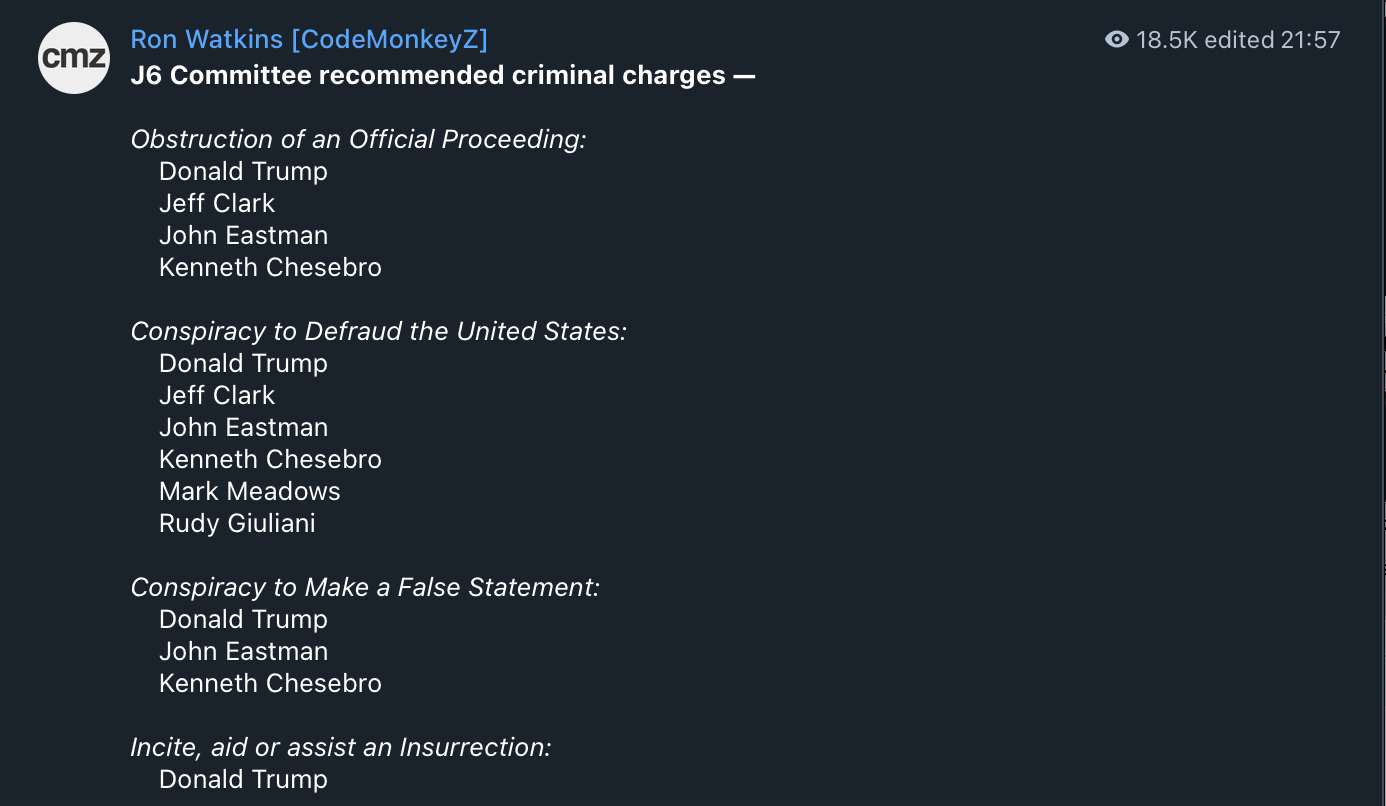The image size is (1386, 806).
Task: Click Donald Trump under Obstruction heading
Action: click(x=243, y=171)
